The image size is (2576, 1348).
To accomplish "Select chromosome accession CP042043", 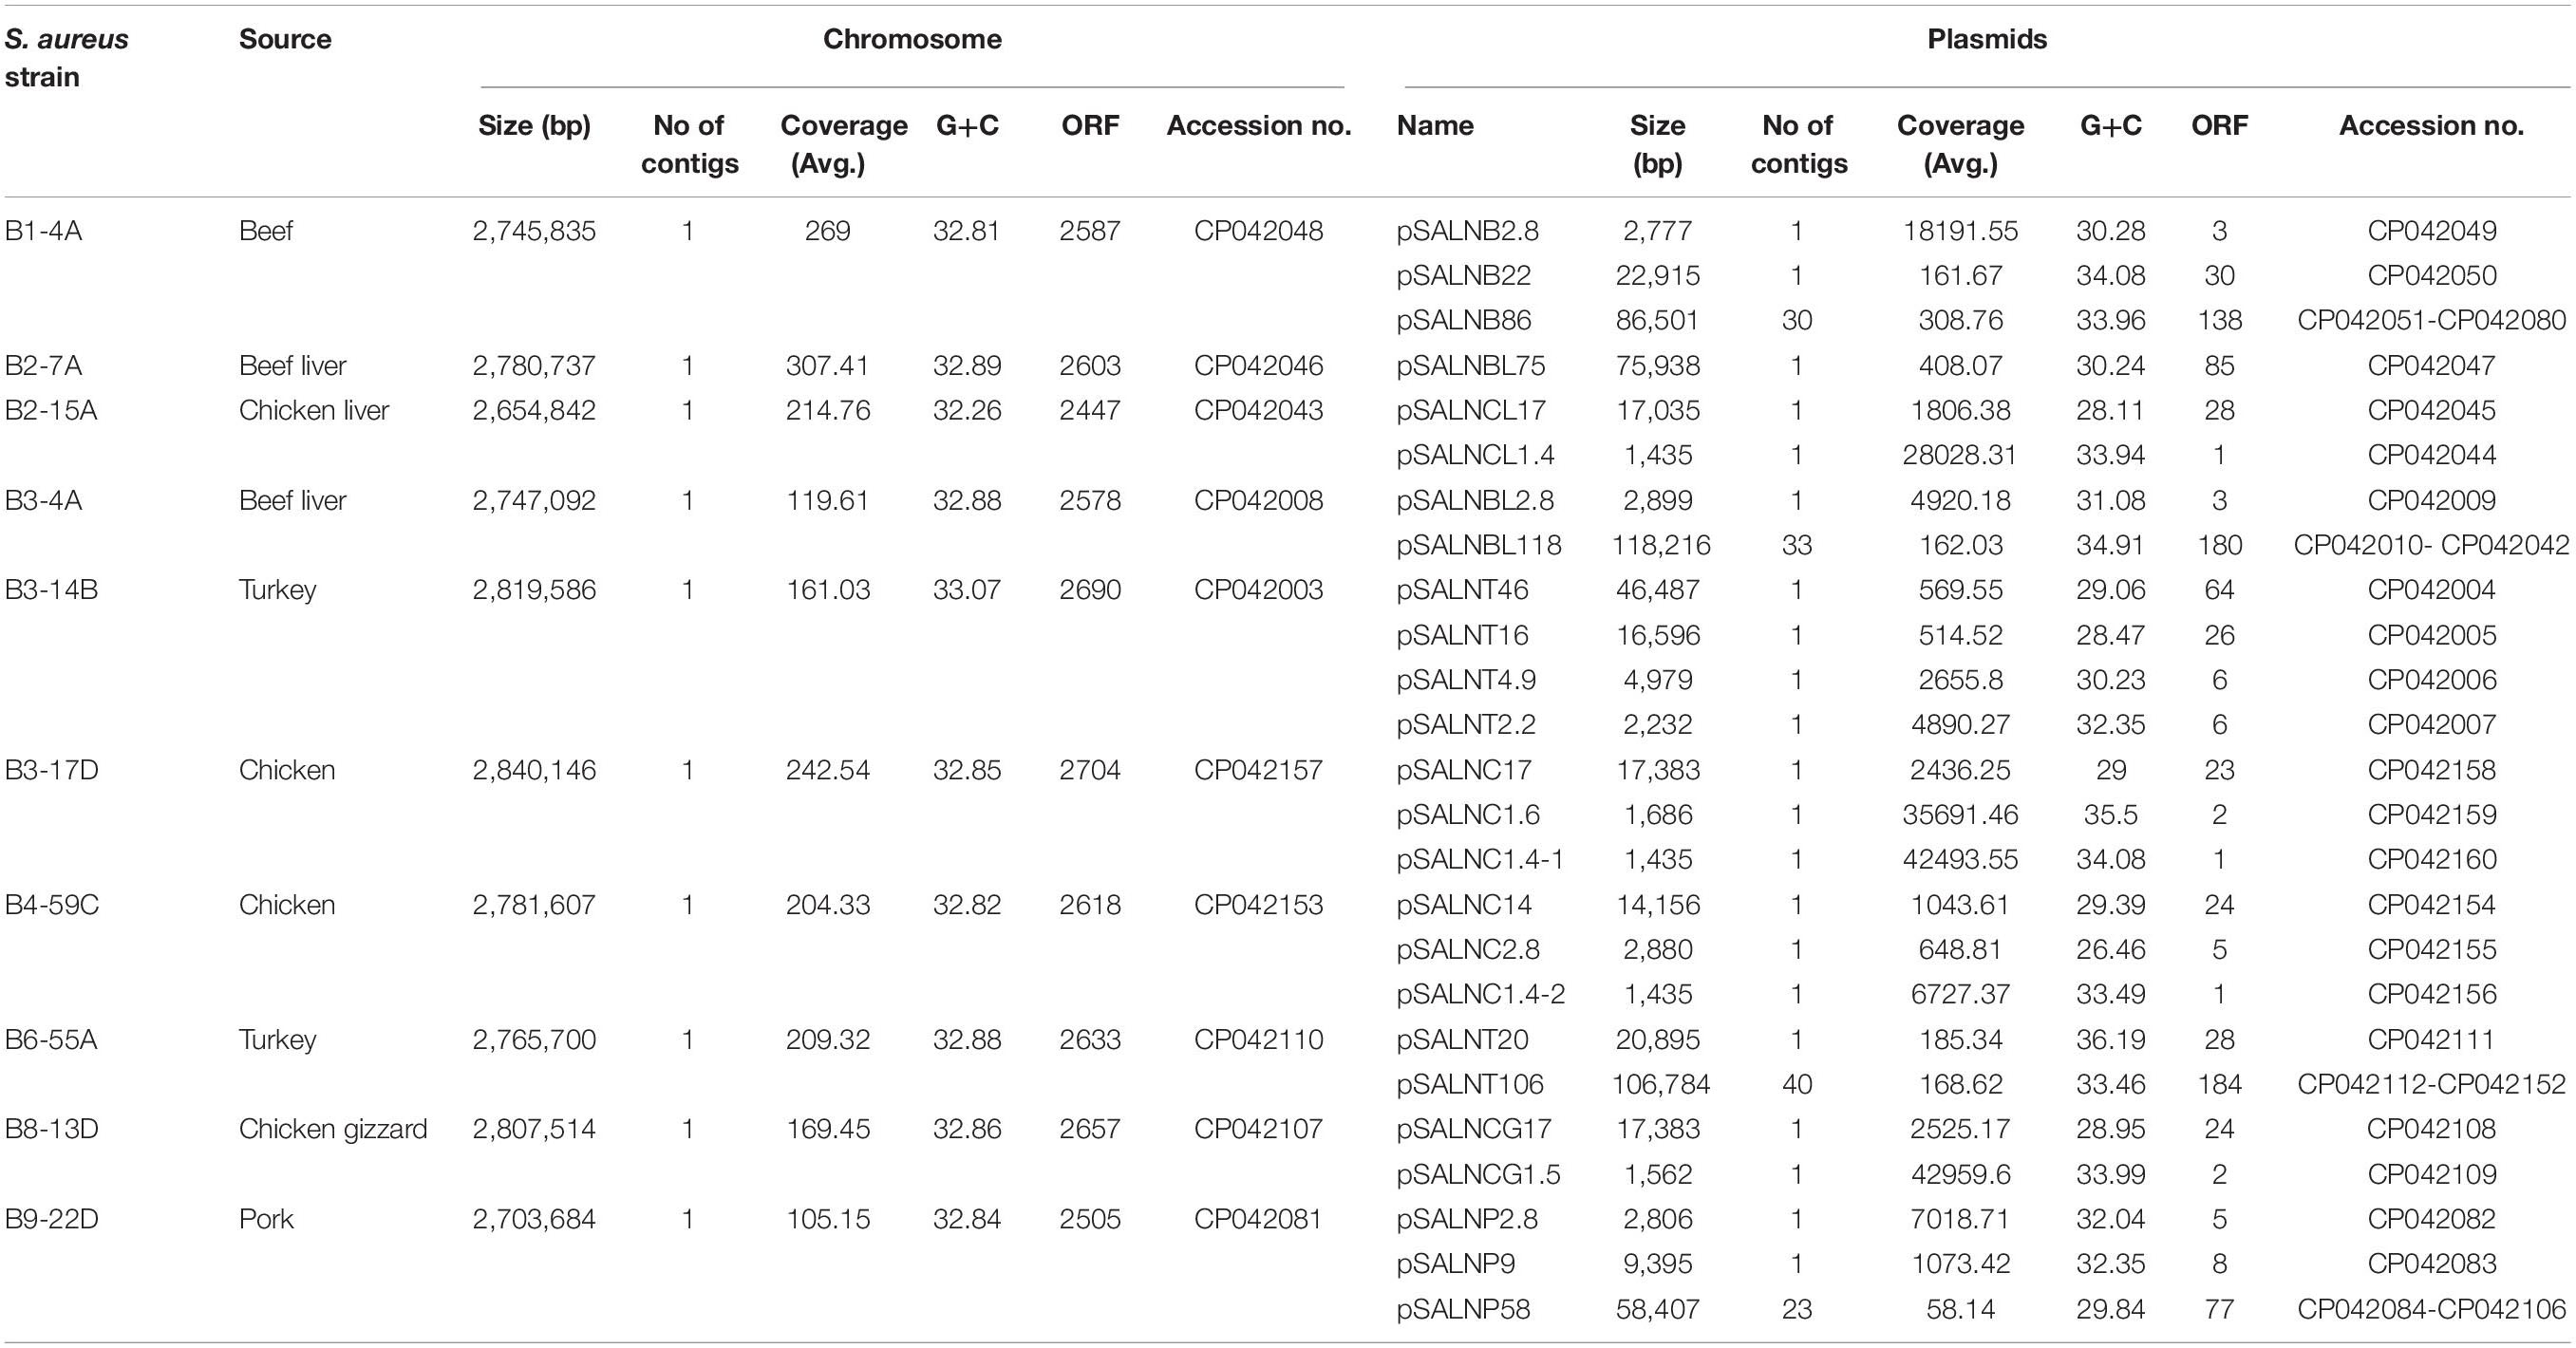I will (x=1258, y=411).
